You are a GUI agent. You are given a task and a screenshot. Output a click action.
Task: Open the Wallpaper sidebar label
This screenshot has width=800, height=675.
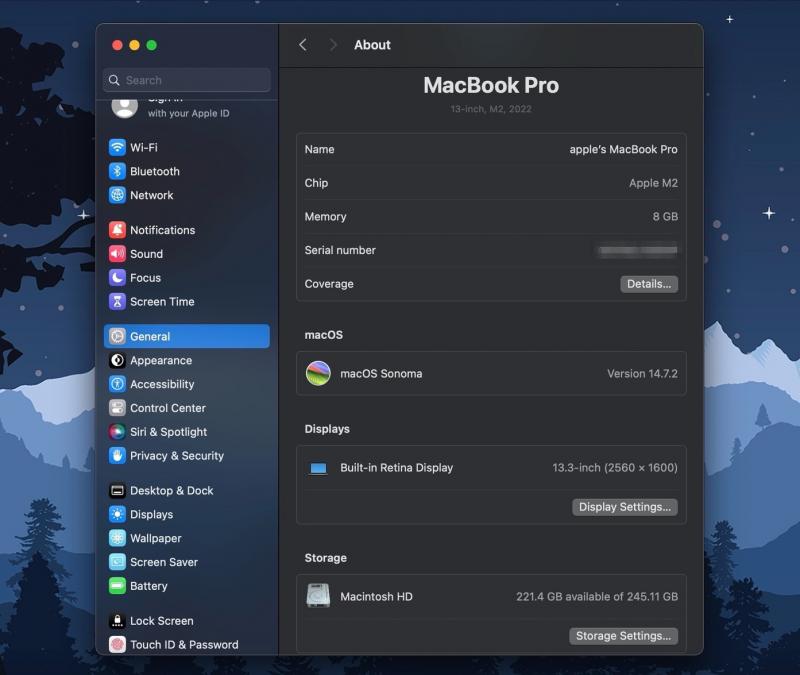click(x=156, y=538)
